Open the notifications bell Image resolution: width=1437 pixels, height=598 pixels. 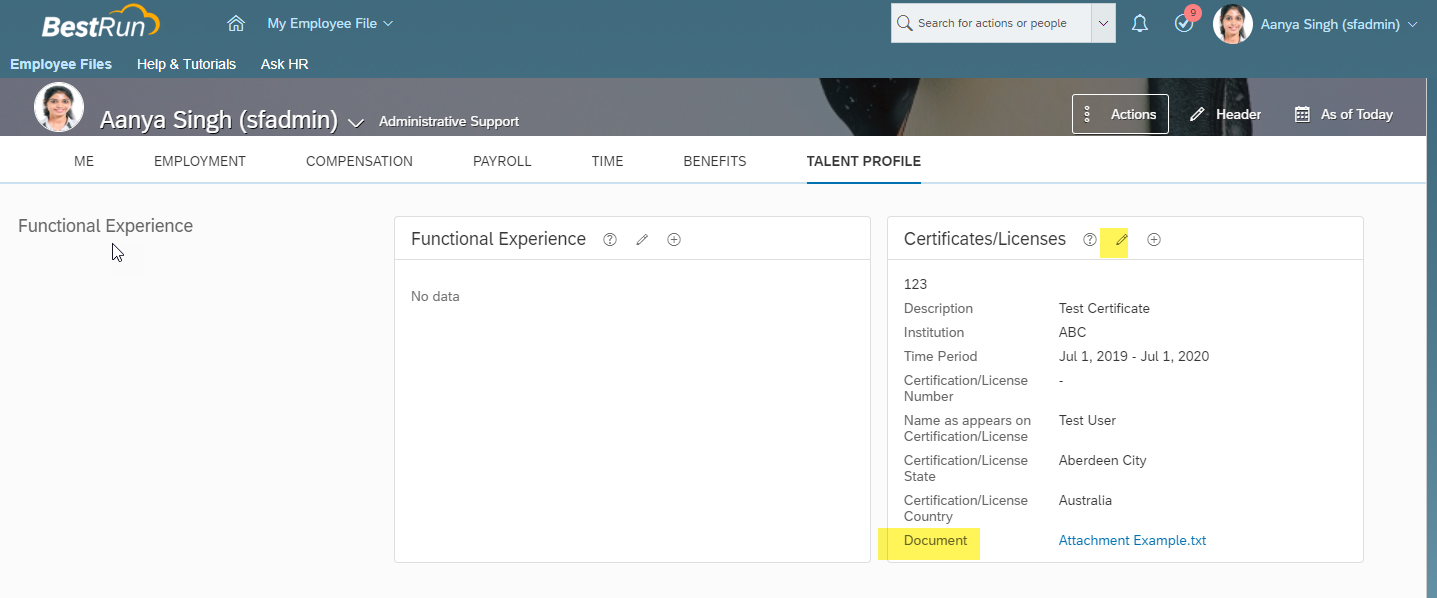click(1140, 23)
